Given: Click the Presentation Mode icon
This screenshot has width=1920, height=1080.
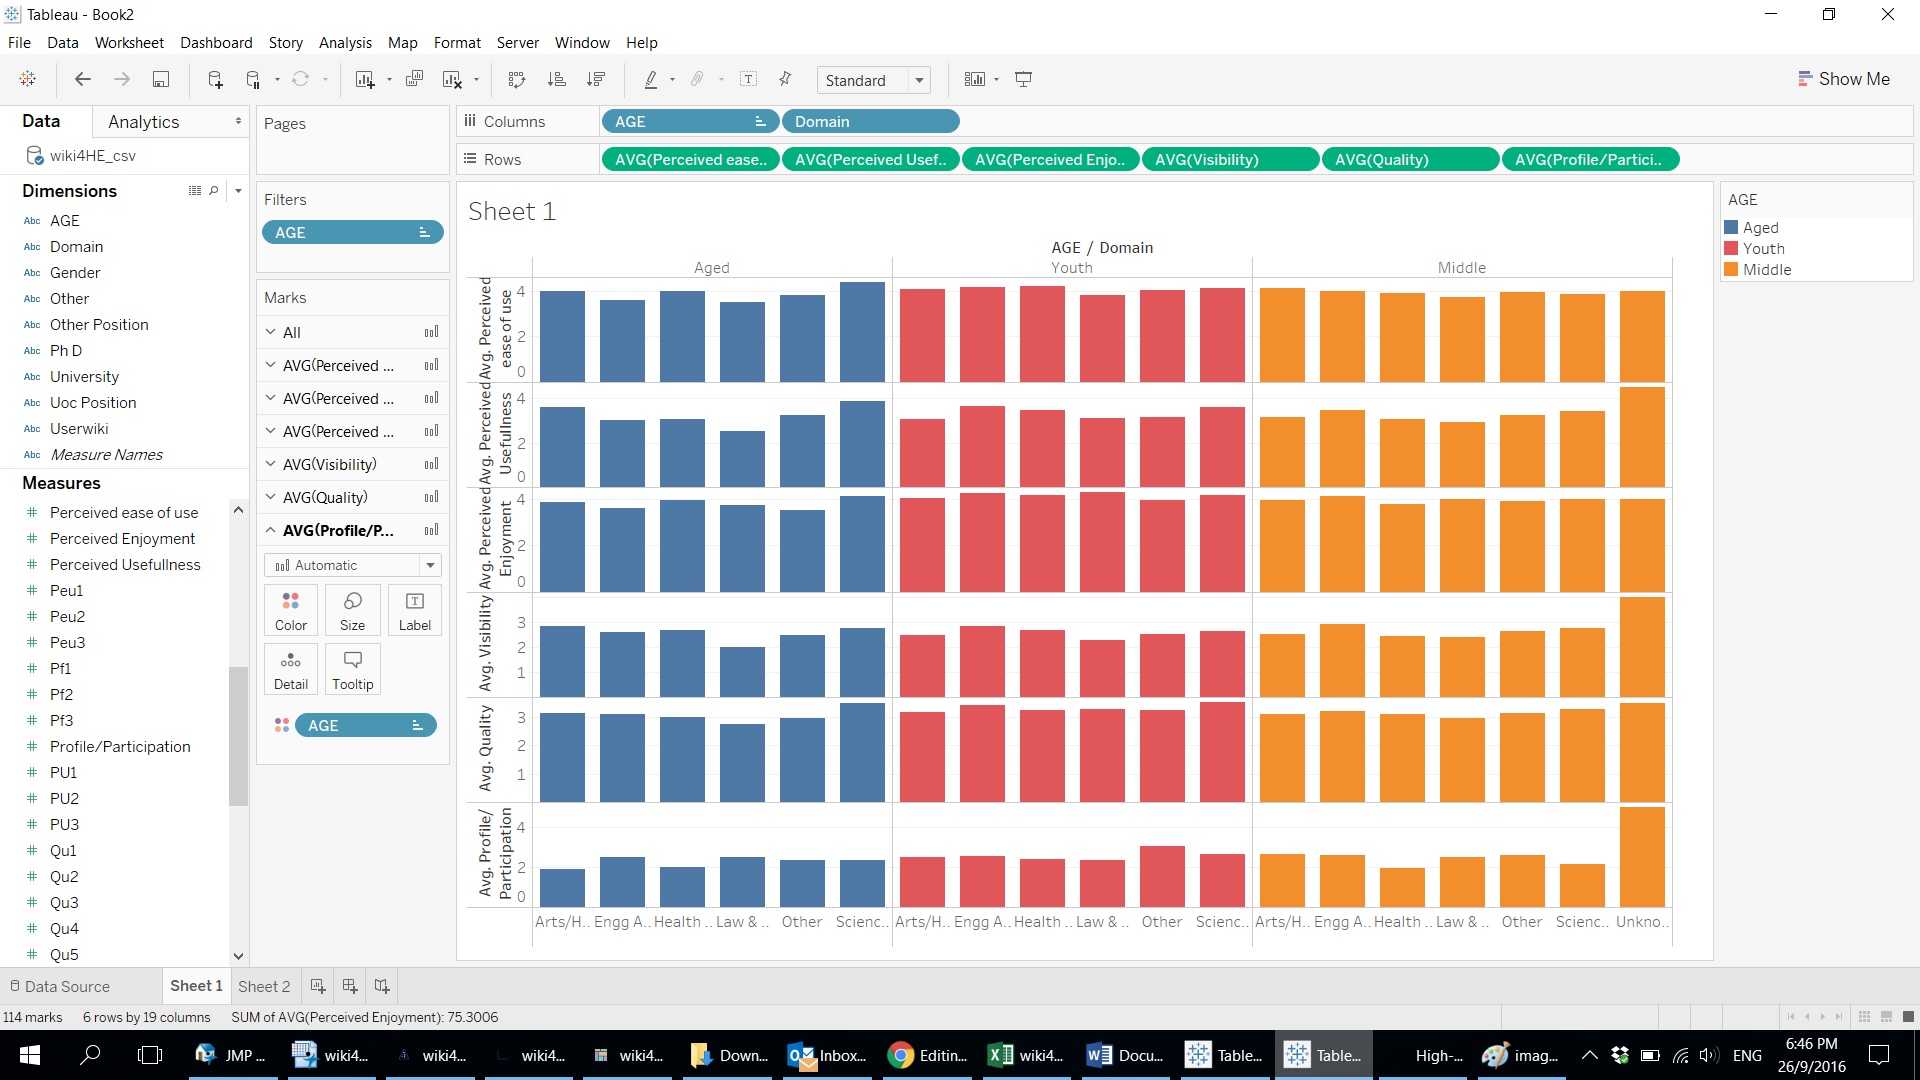Looking at the screenshot, I should (1023, 80).
